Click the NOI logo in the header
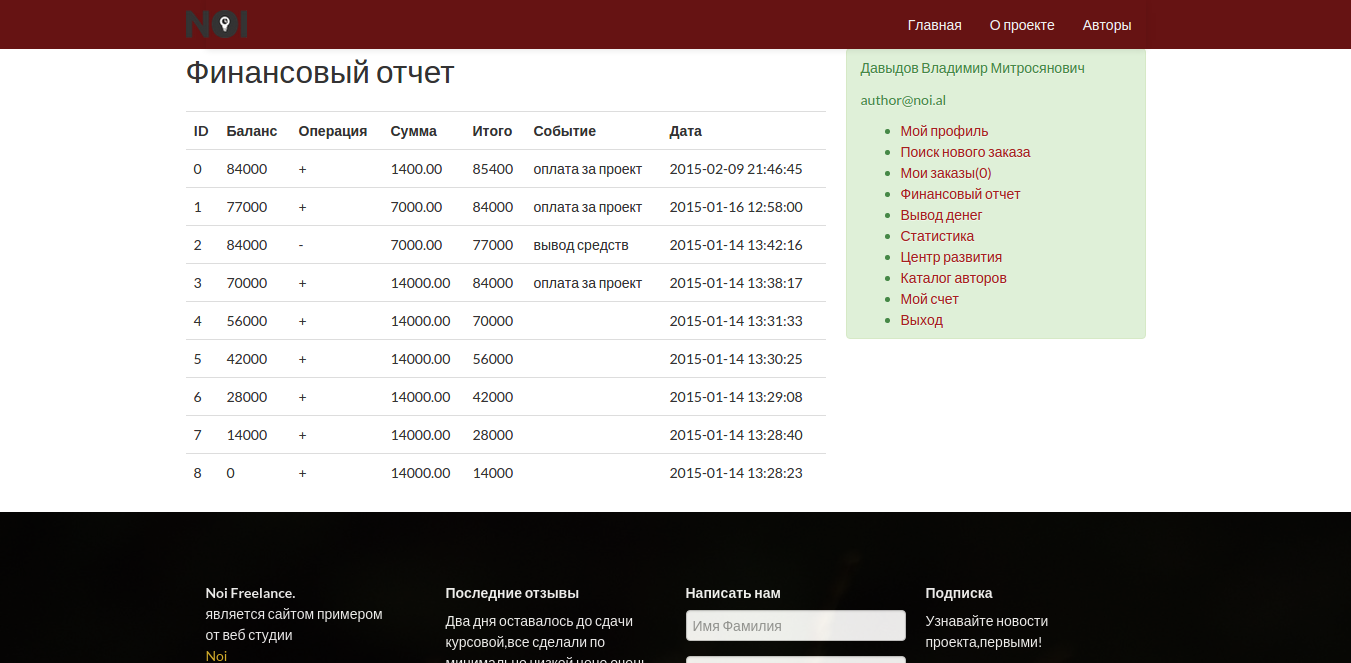The width and height of the screenshot is (1351, 663). tap(217, 24)
